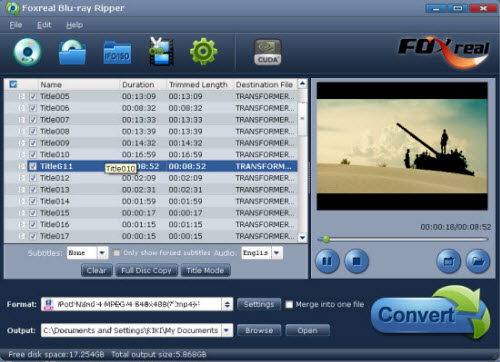Open the Help menu
This screenshot has height=362, width=500.
point(74,25)
